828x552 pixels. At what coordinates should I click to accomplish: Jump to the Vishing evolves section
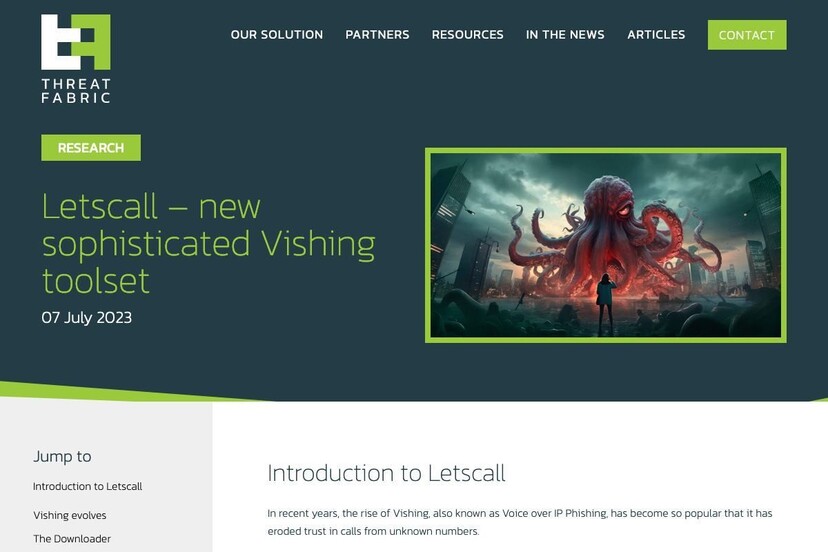coord(70,515)
